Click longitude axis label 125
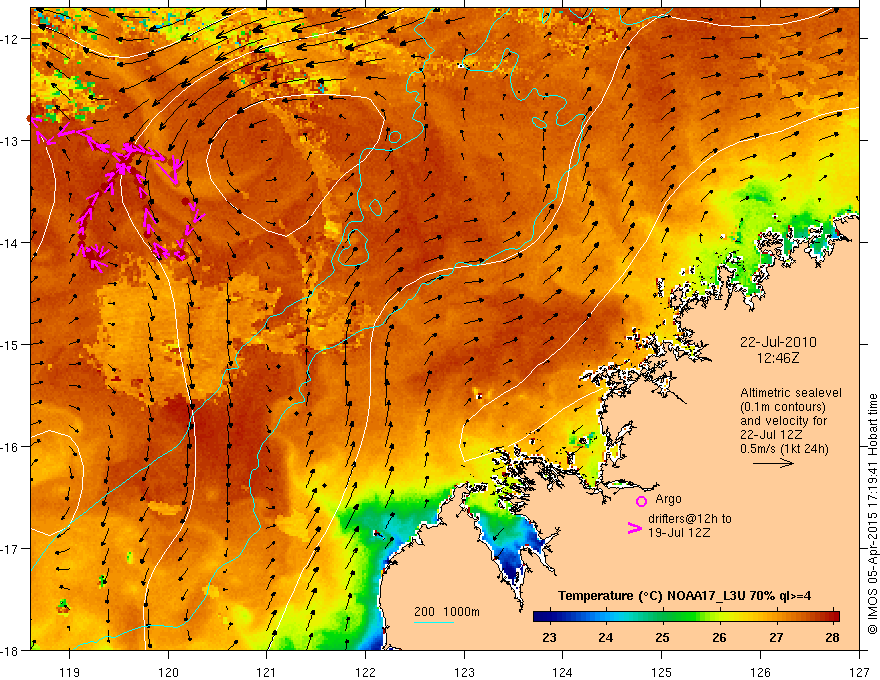Image resolution: width=880 pixels, height=680 pixels. pyautogui.click(x=662, y=672)
